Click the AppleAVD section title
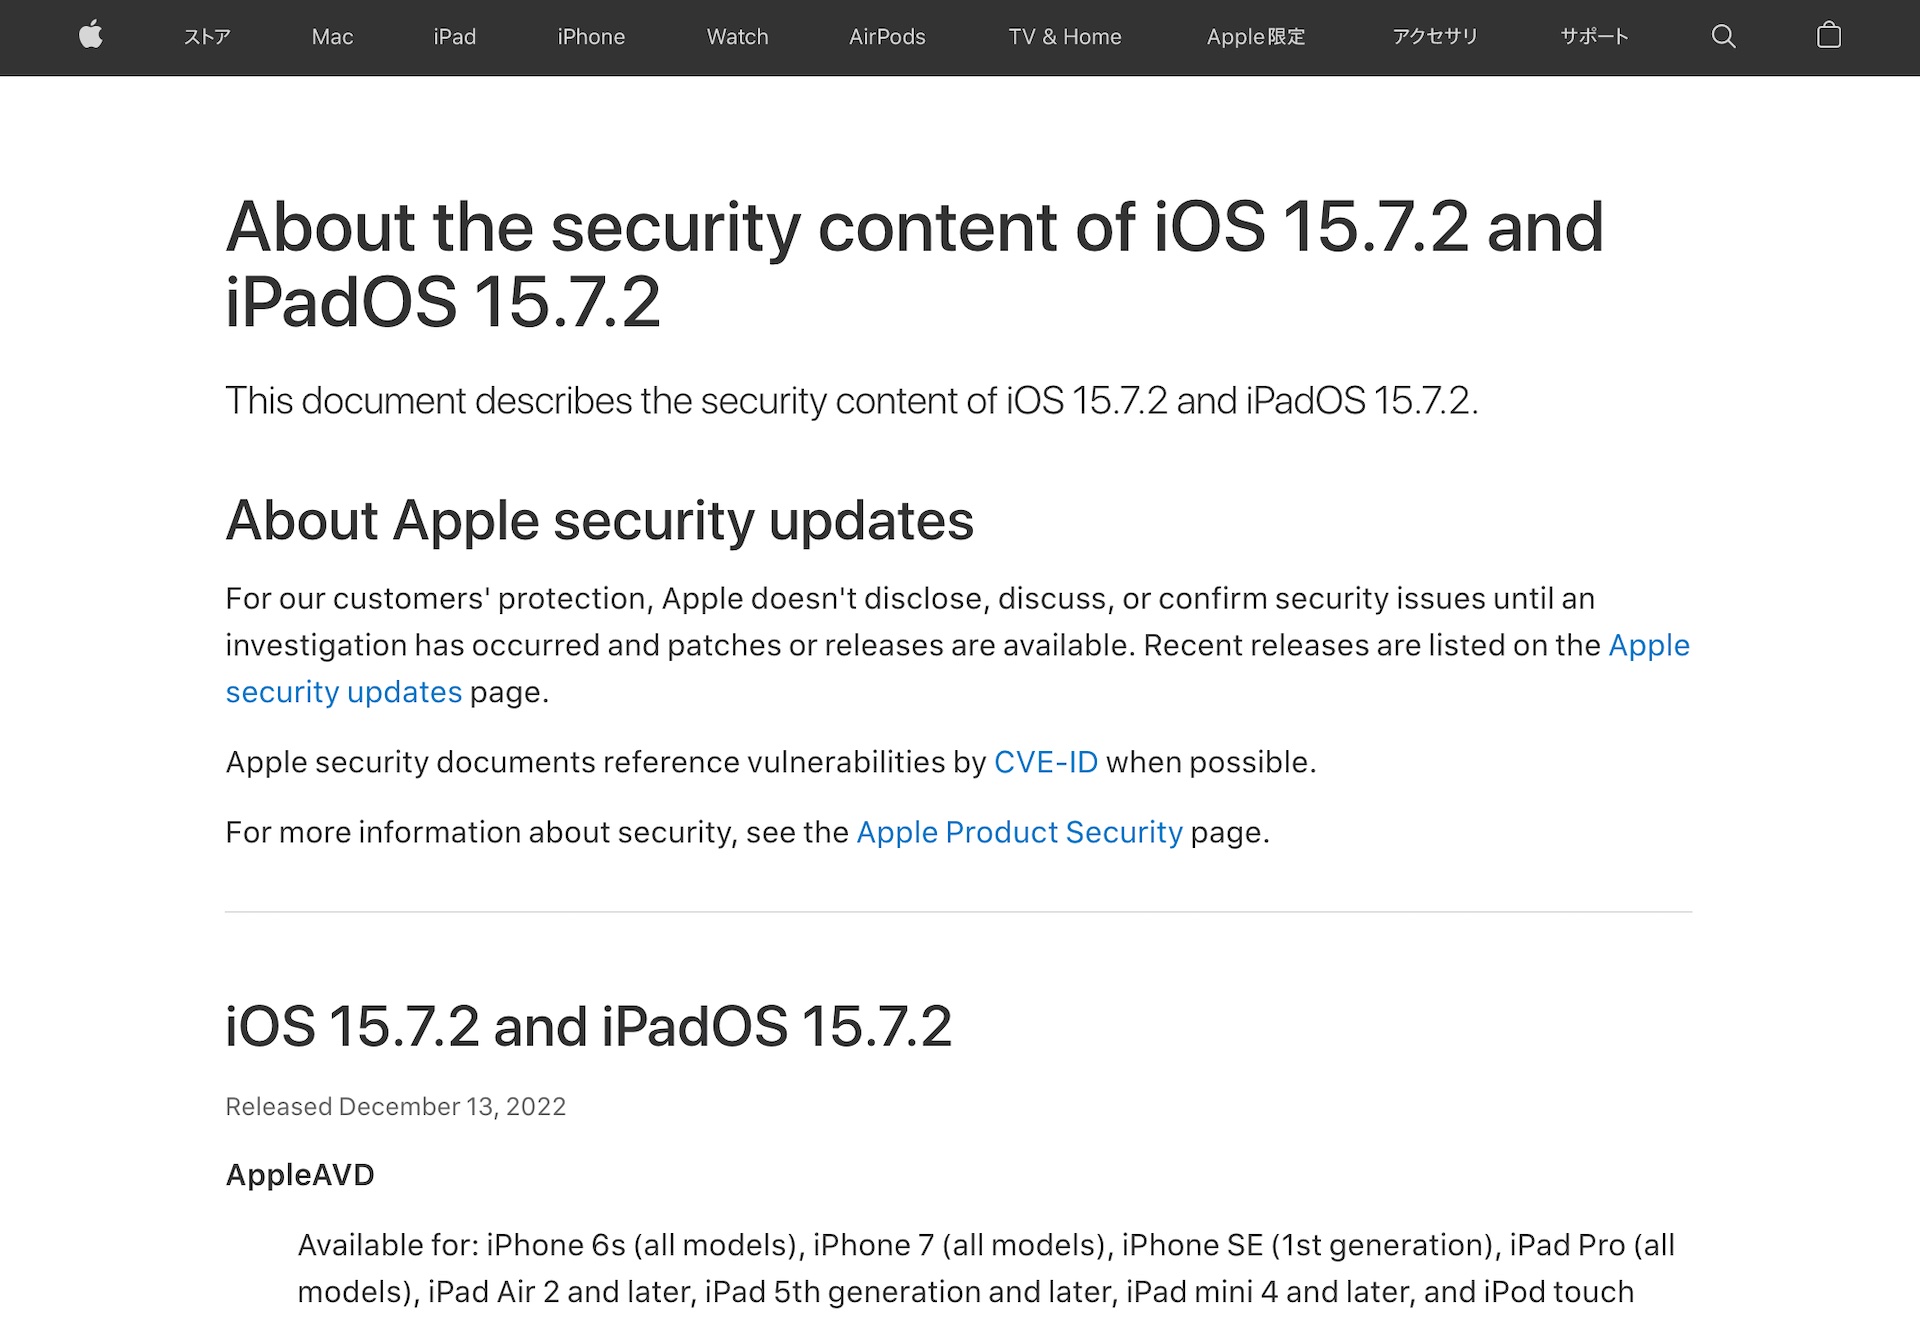1920x1322 pixels. click(299, 1175)
